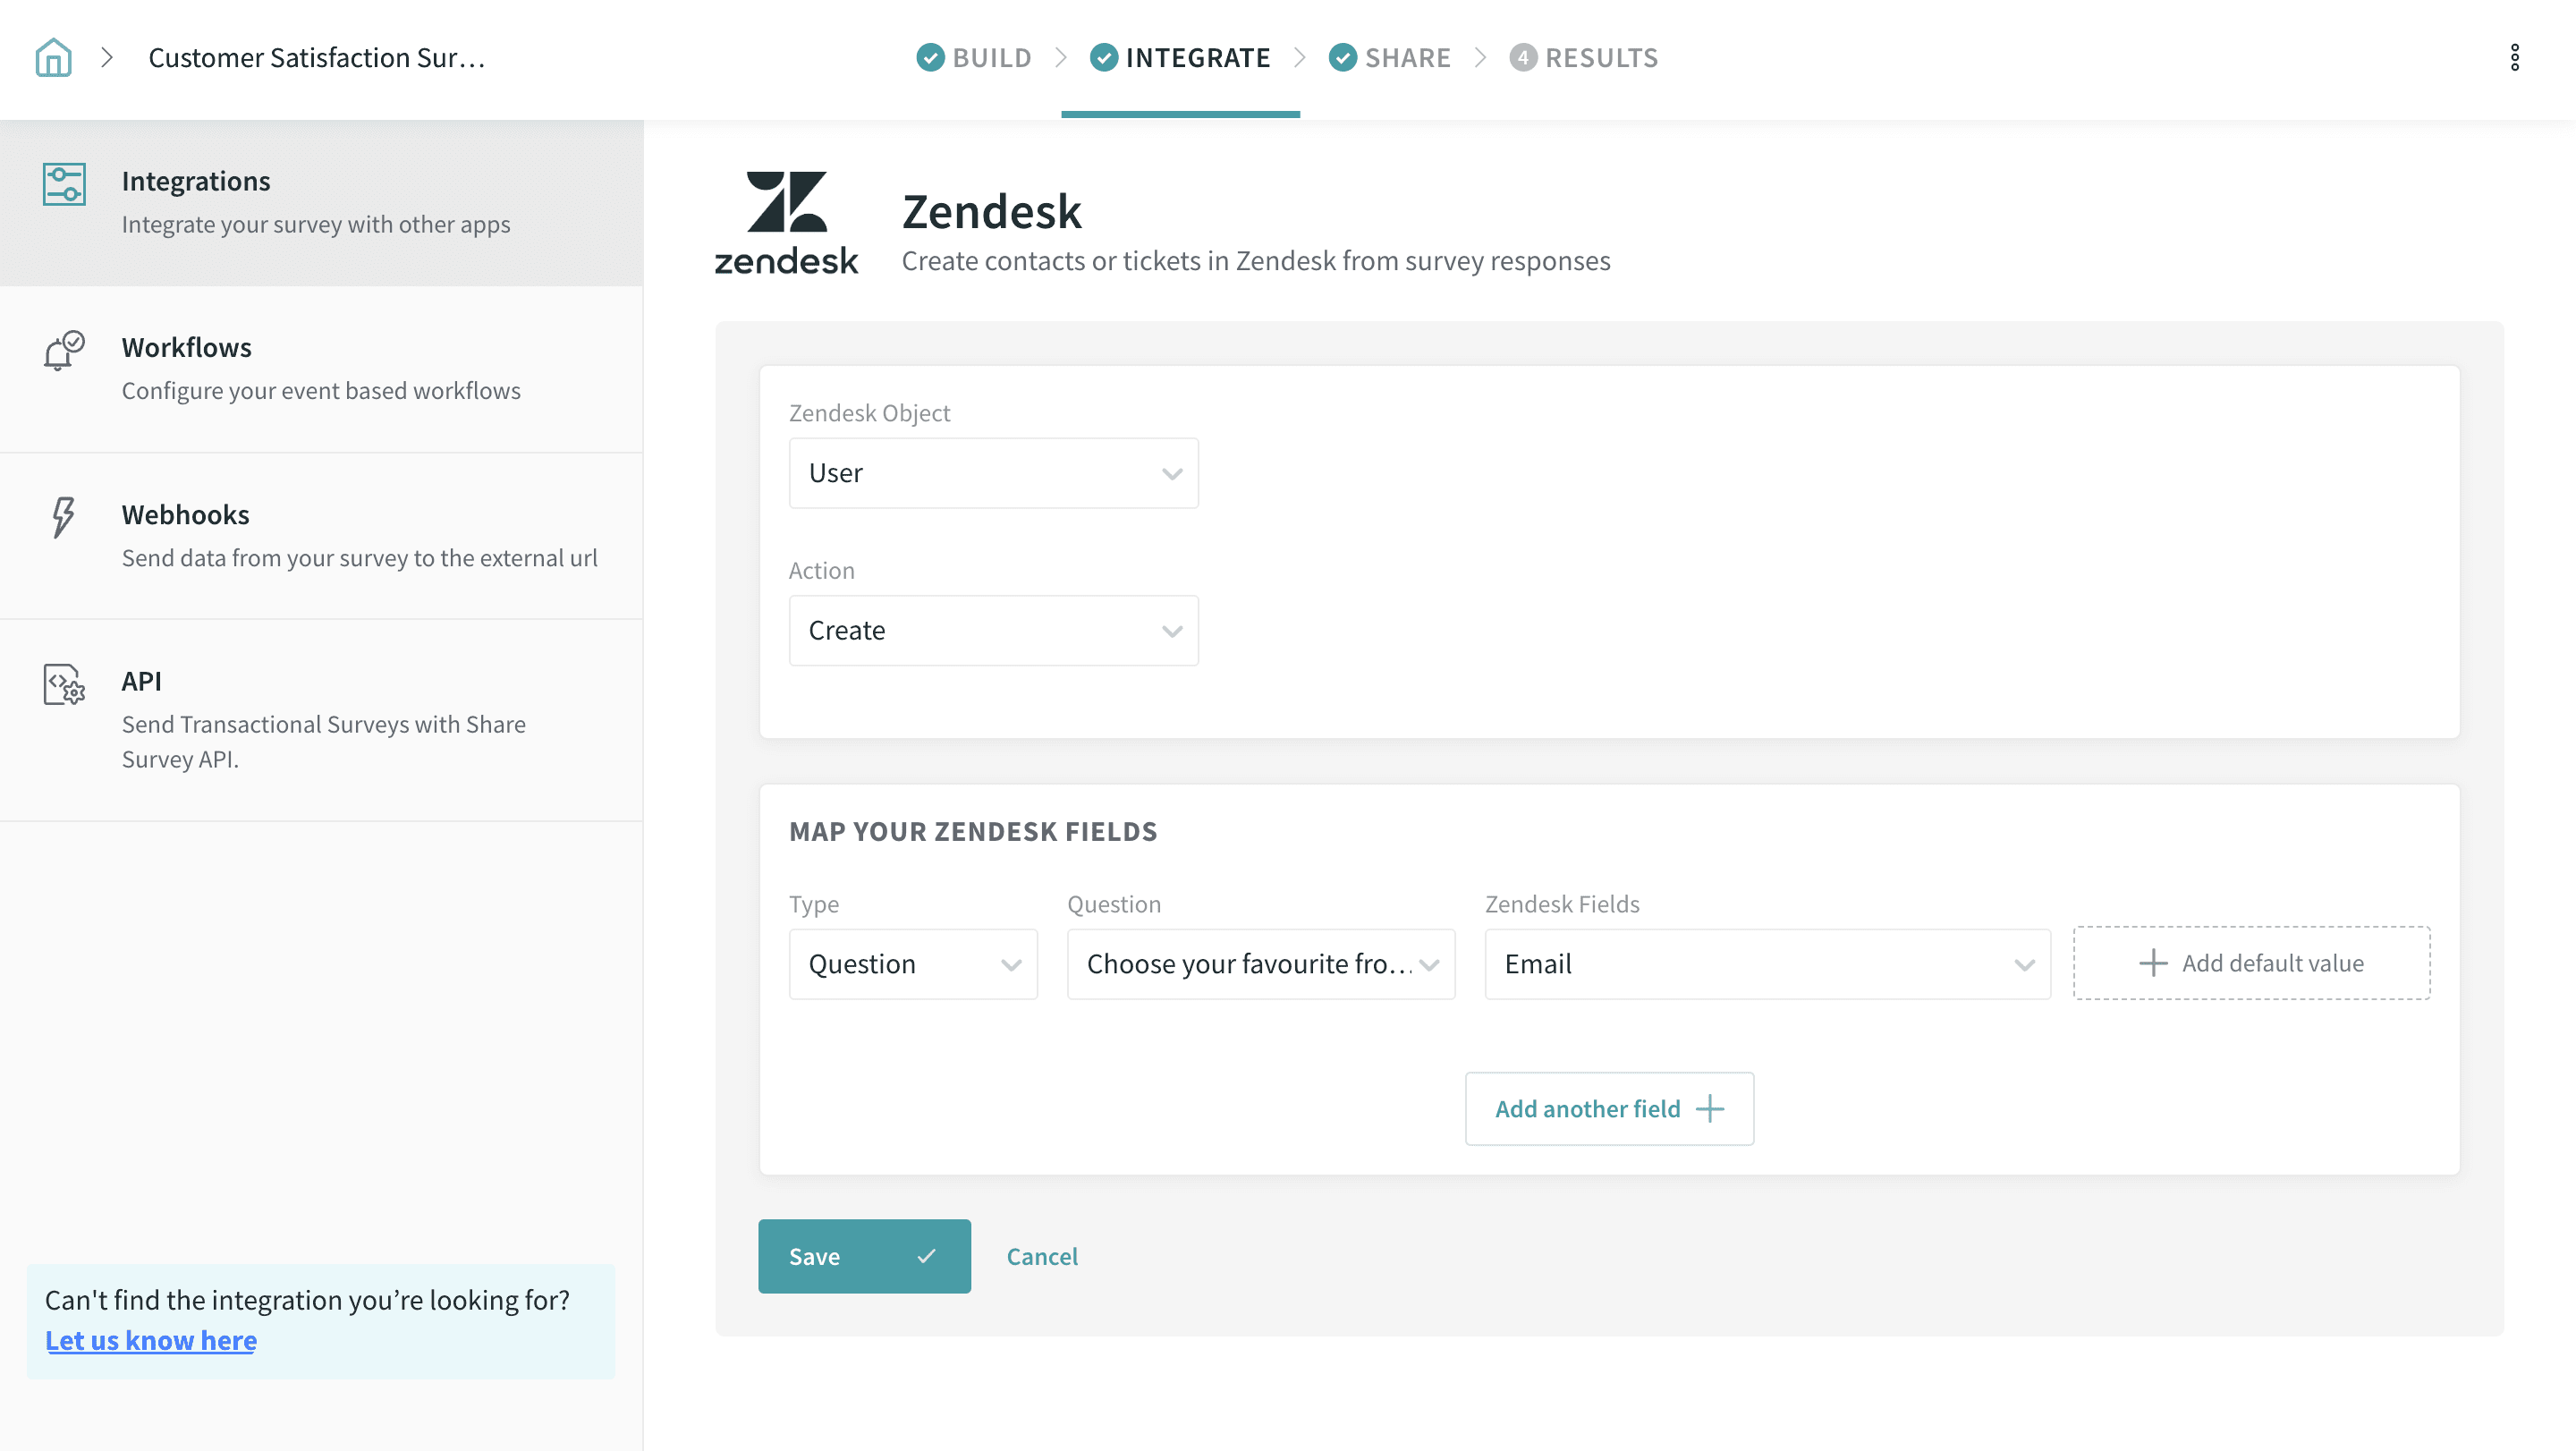Expand the Zendesk Fields dropdown showing Email
Viewport: 2576px width, 1451px height.
[x=1767, y=964]
